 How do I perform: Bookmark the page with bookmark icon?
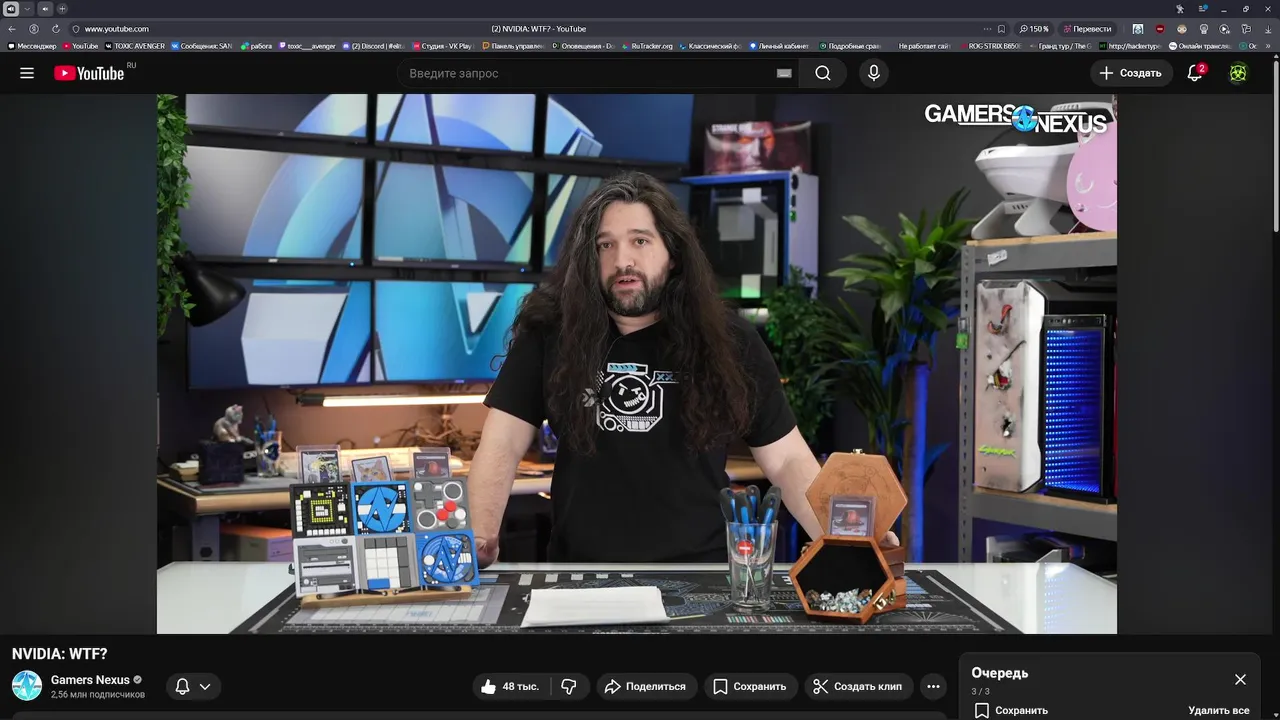pyautogui.click(x=1001, y=29)
